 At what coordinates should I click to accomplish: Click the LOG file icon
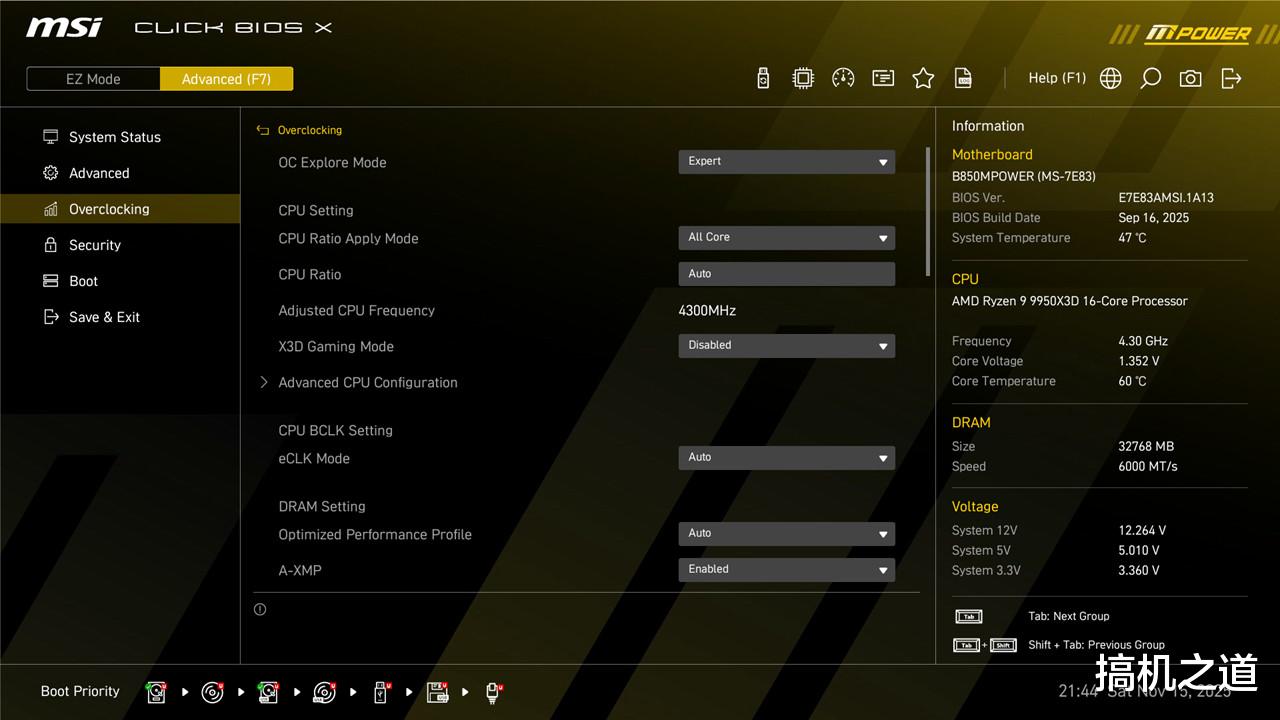pos(963,78)
